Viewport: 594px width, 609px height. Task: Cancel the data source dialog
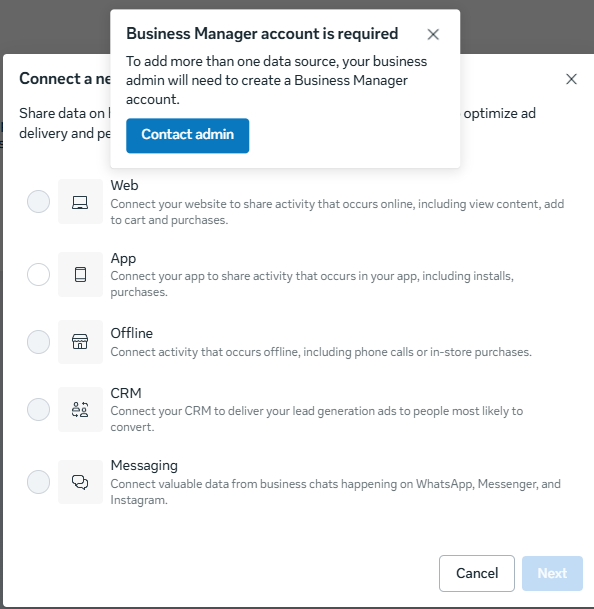click(x=477, y=573)
